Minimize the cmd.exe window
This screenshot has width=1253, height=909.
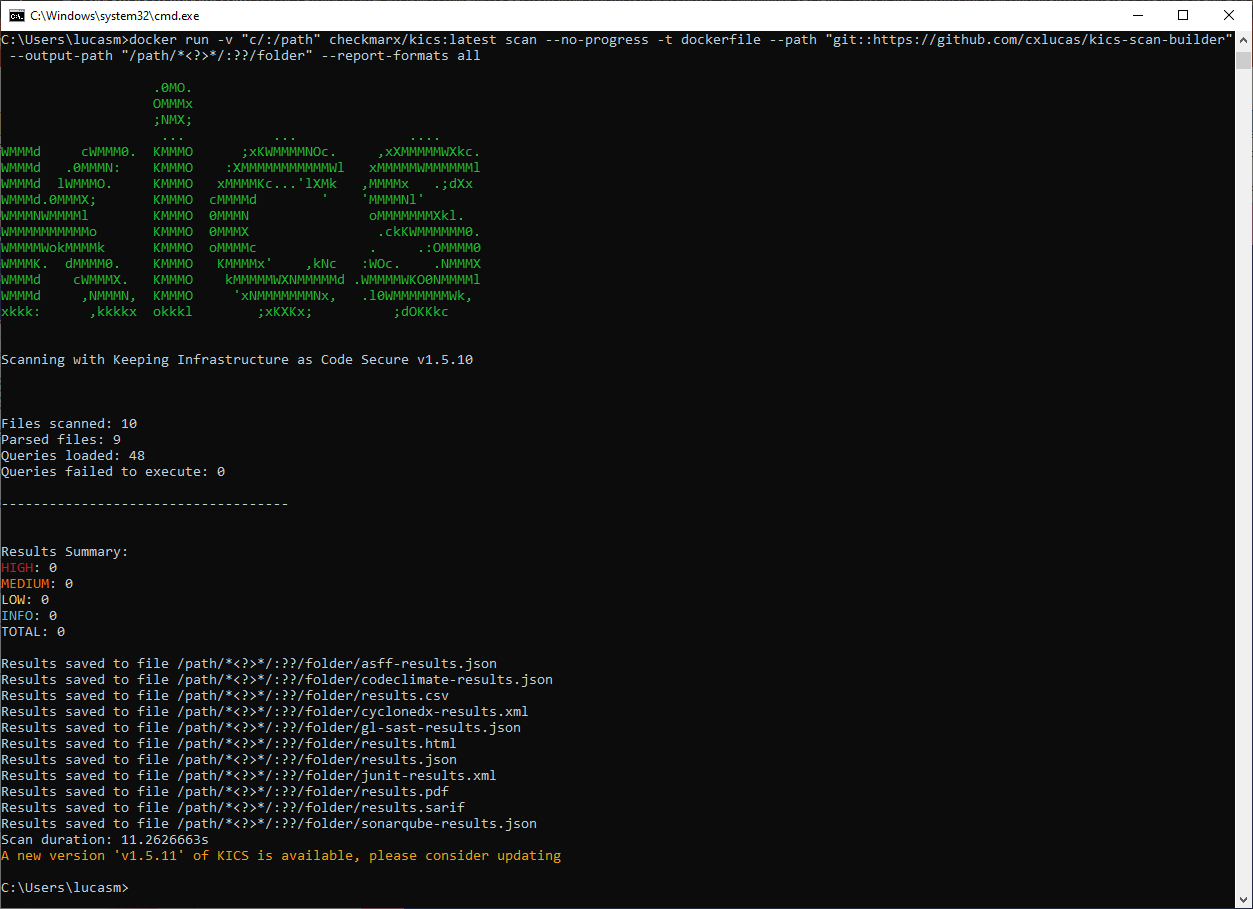(x=1137, y=16)
